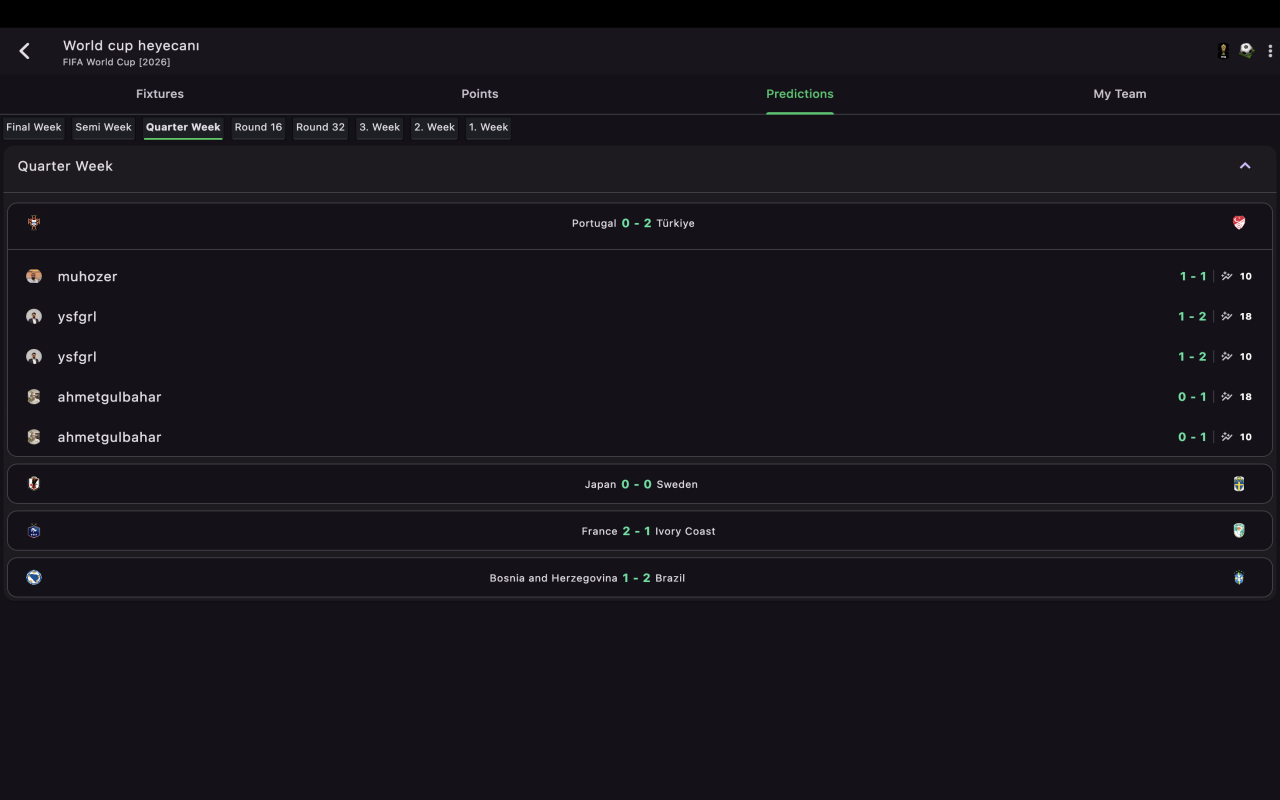Click ahmetgulbahar name in 10-point row

coord(110,436)
